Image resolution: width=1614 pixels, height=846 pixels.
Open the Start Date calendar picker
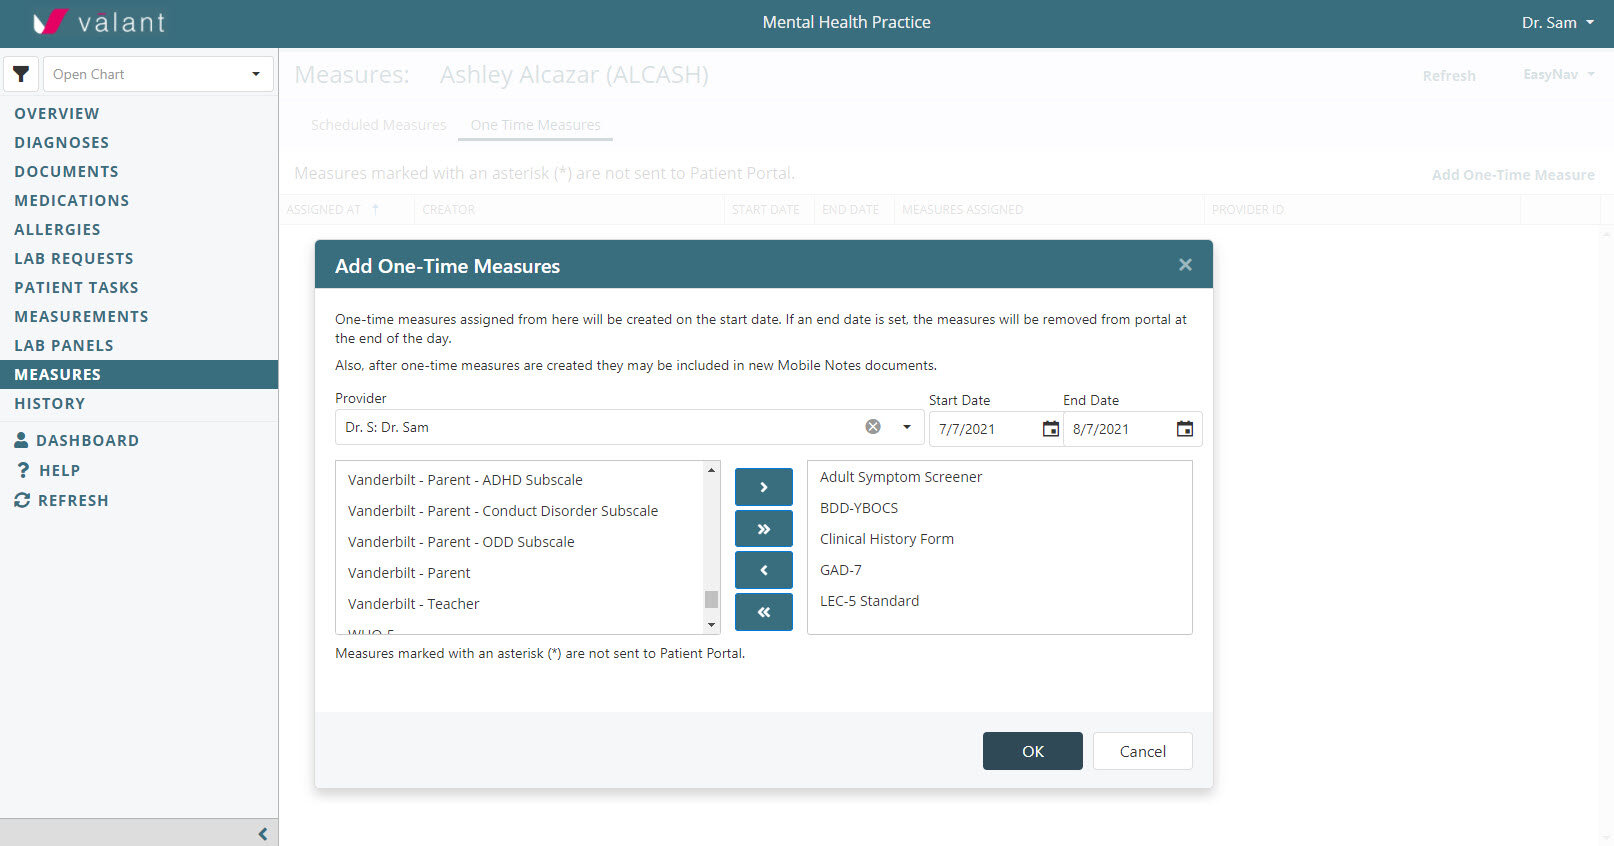click(1050, 429)
